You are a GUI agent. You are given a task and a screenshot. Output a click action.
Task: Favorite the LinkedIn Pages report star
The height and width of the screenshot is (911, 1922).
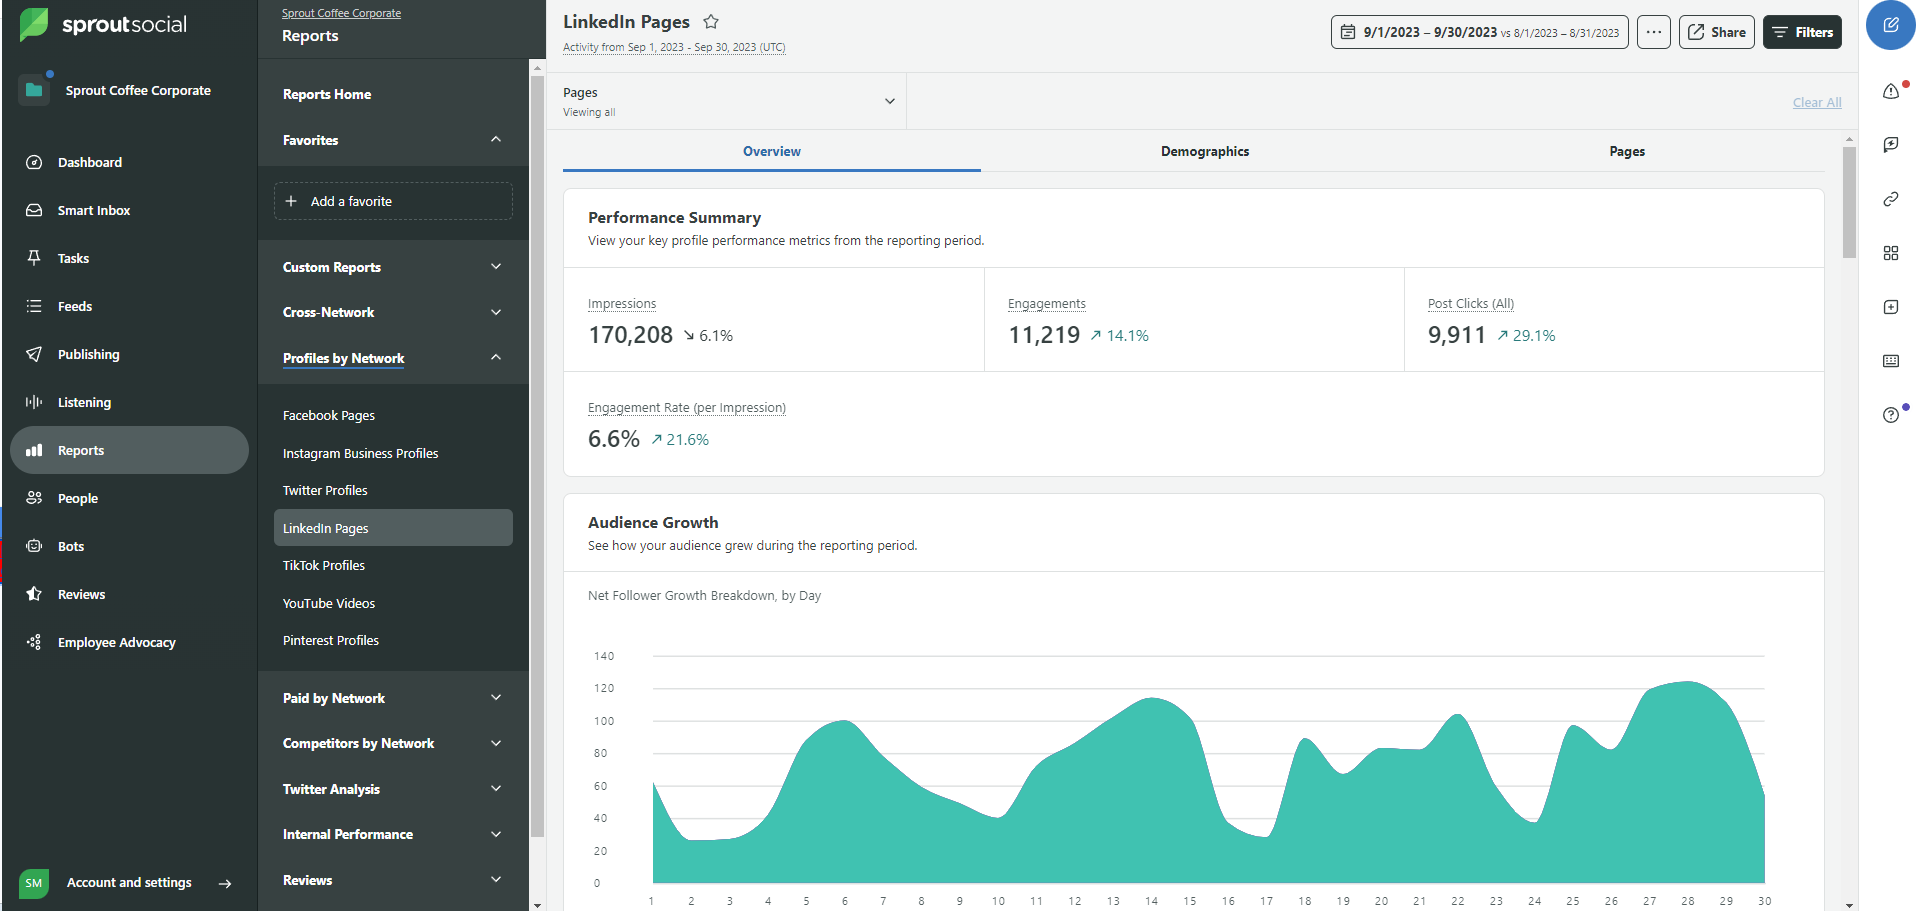711,22
